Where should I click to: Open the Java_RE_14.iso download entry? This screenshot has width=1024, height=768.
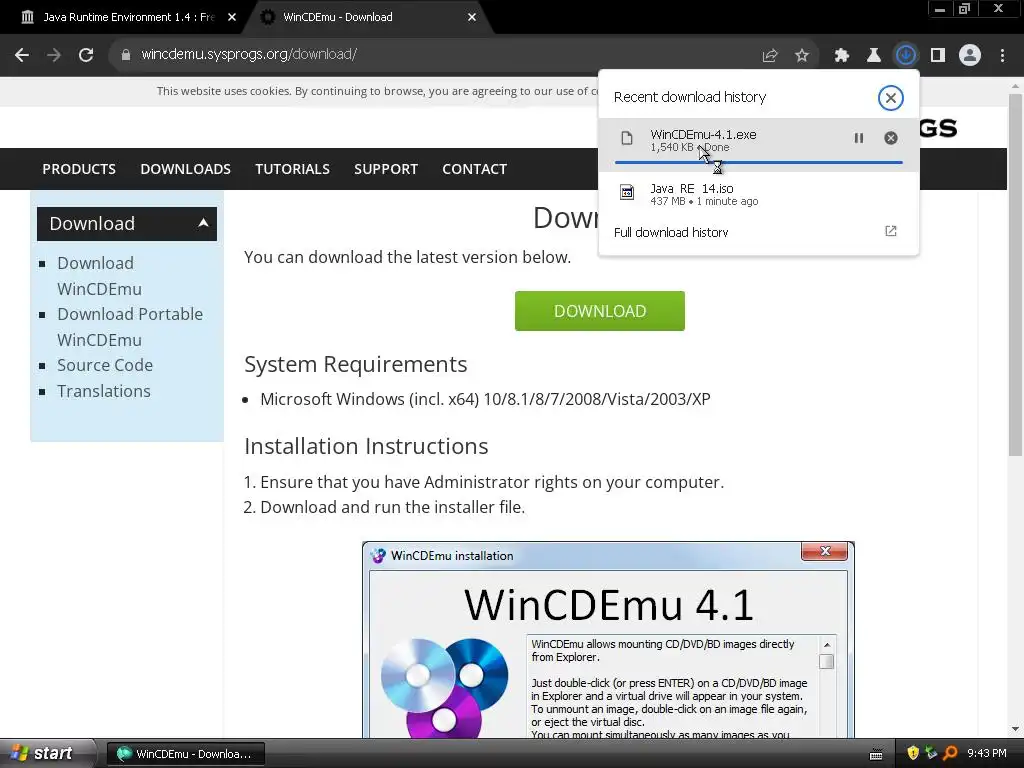[758, 194]
